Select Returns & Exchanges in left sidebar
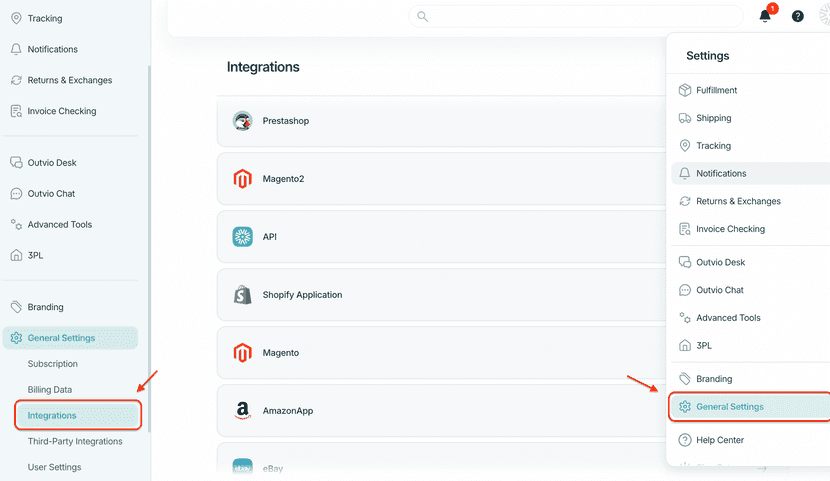Screen dimensions: 830x481 pos(69,80)
